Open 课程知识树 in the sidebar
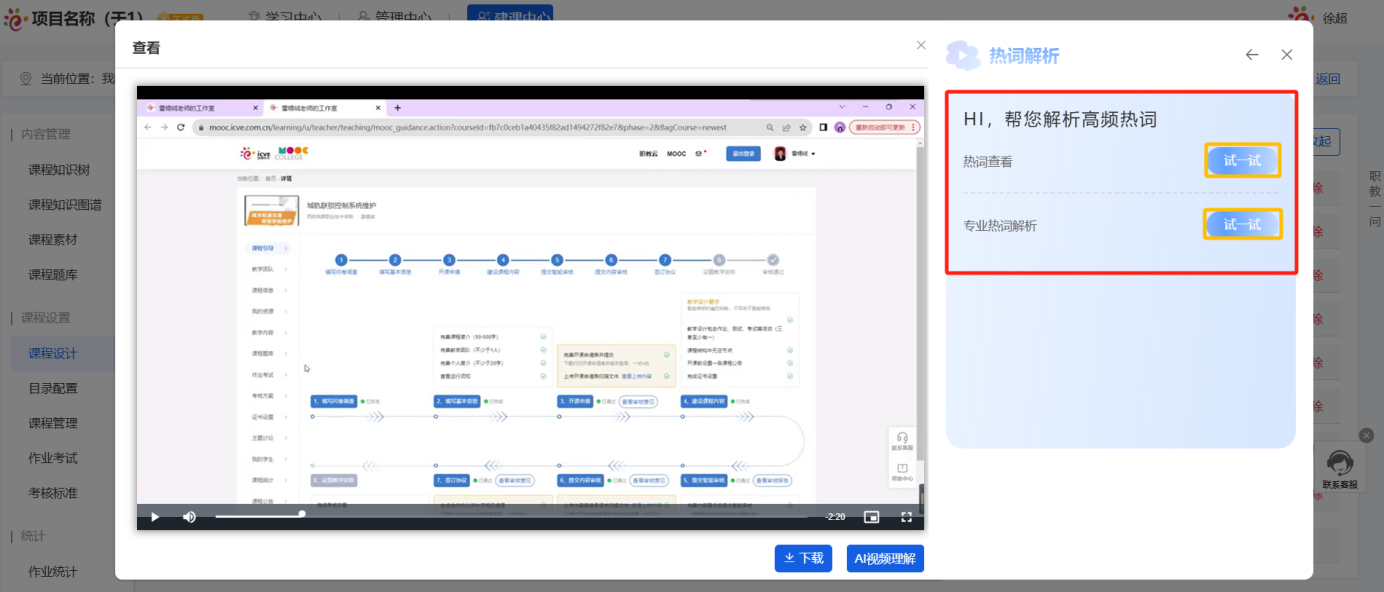The height and width of the screenshot is (592, 1384). pyautogui.click(x=59, y=169)
